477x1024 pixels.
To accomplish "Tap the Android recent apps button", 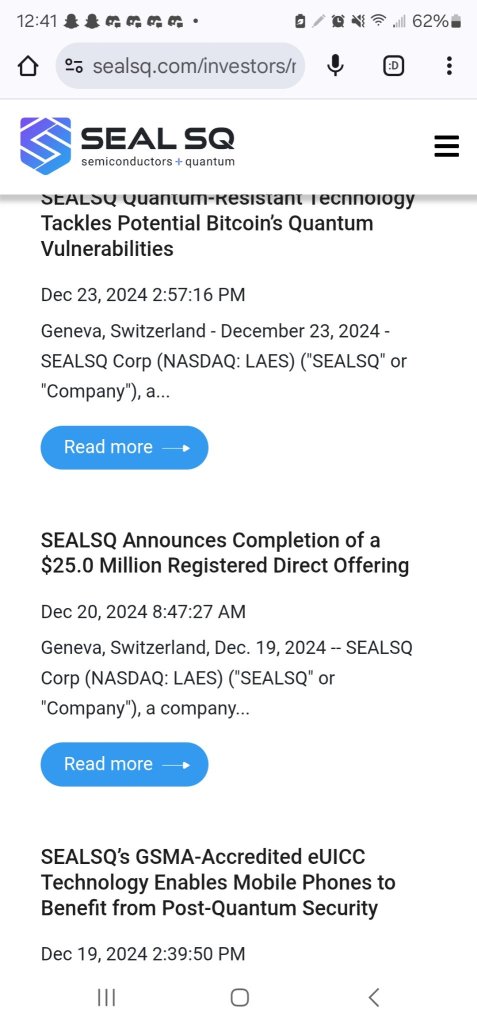I will coord(107,997).
